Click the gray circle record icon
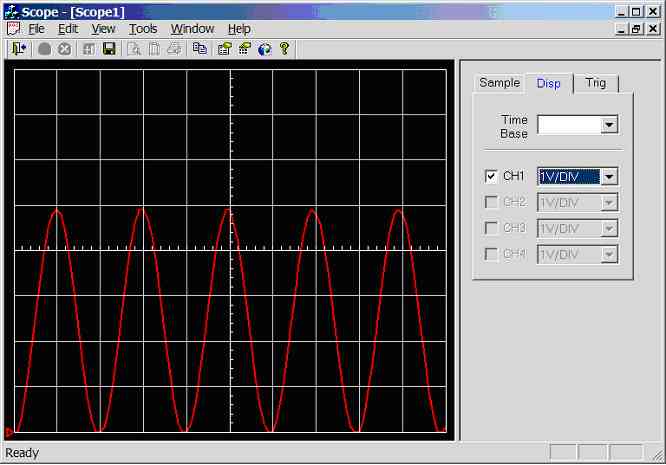The height and width of the screenshot is (465, 666). point(45,48)
